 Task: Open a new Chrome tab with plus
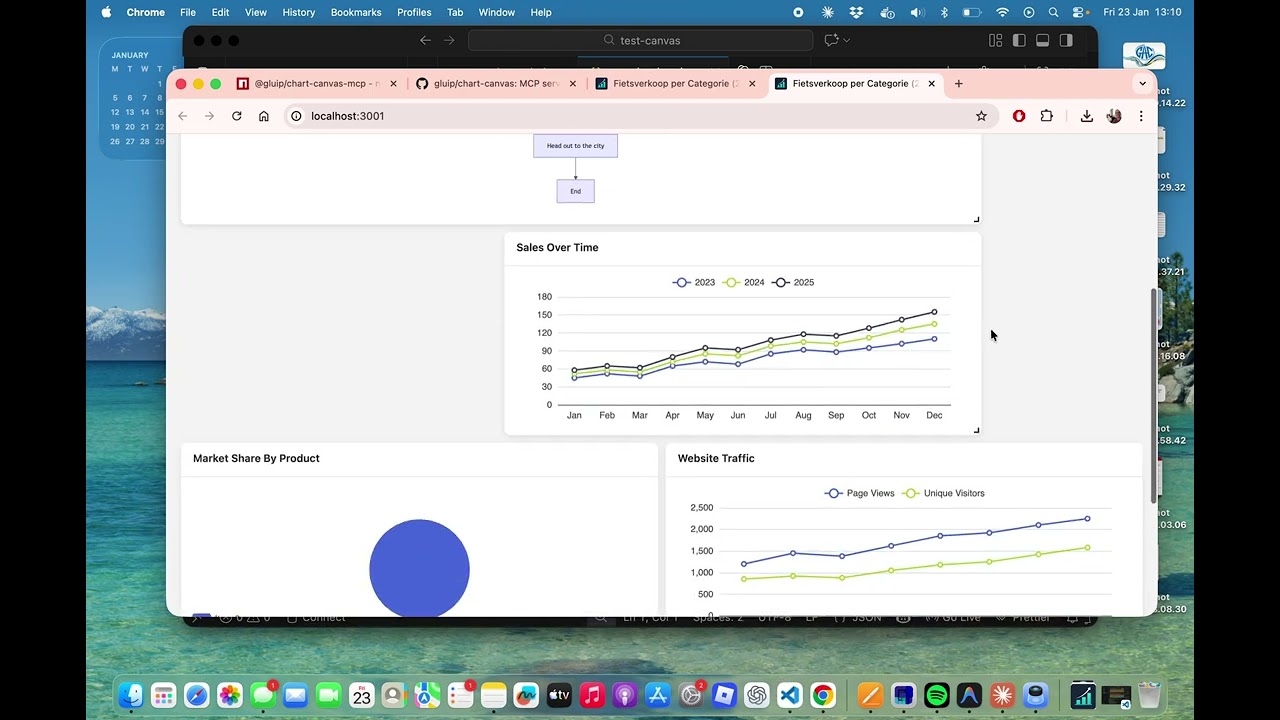click(x=958, y=84)
